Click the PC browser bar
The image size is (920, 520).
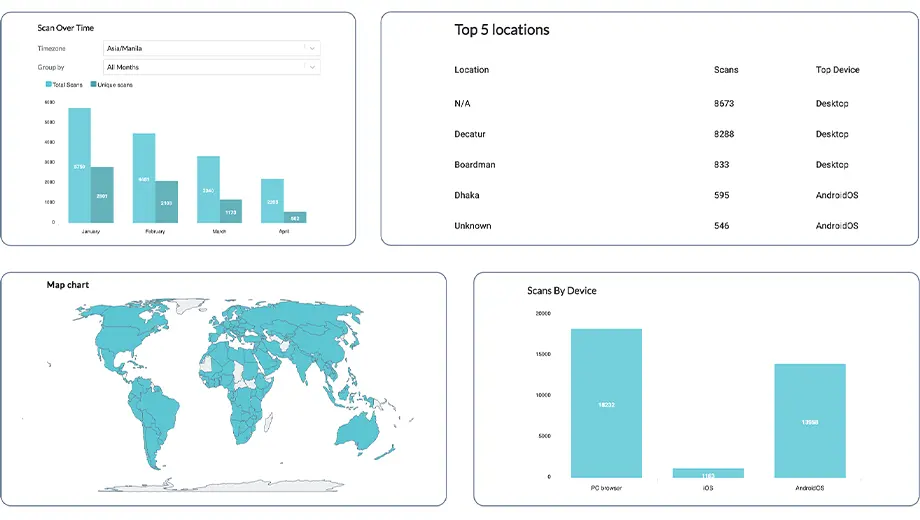606,403
